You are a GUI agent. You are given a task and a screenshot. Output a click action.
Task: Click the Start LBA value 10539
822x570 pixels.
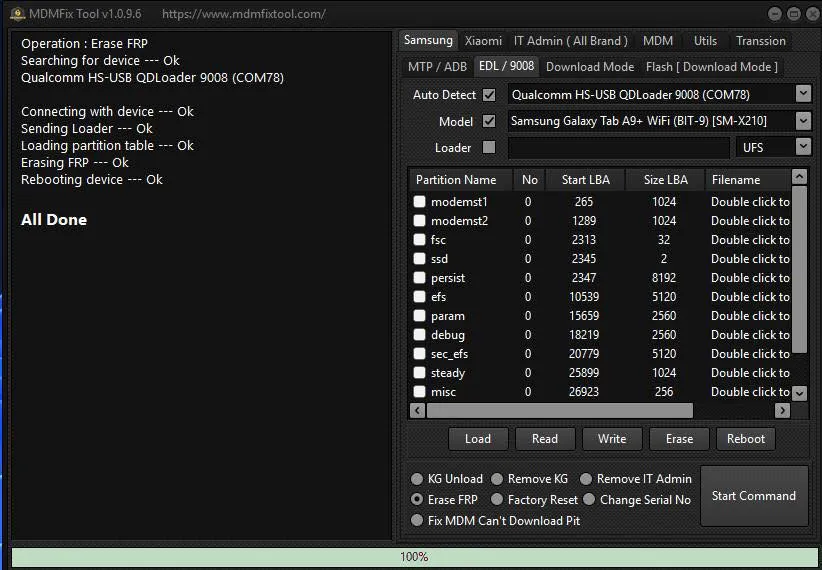click(x=584, y=297)
